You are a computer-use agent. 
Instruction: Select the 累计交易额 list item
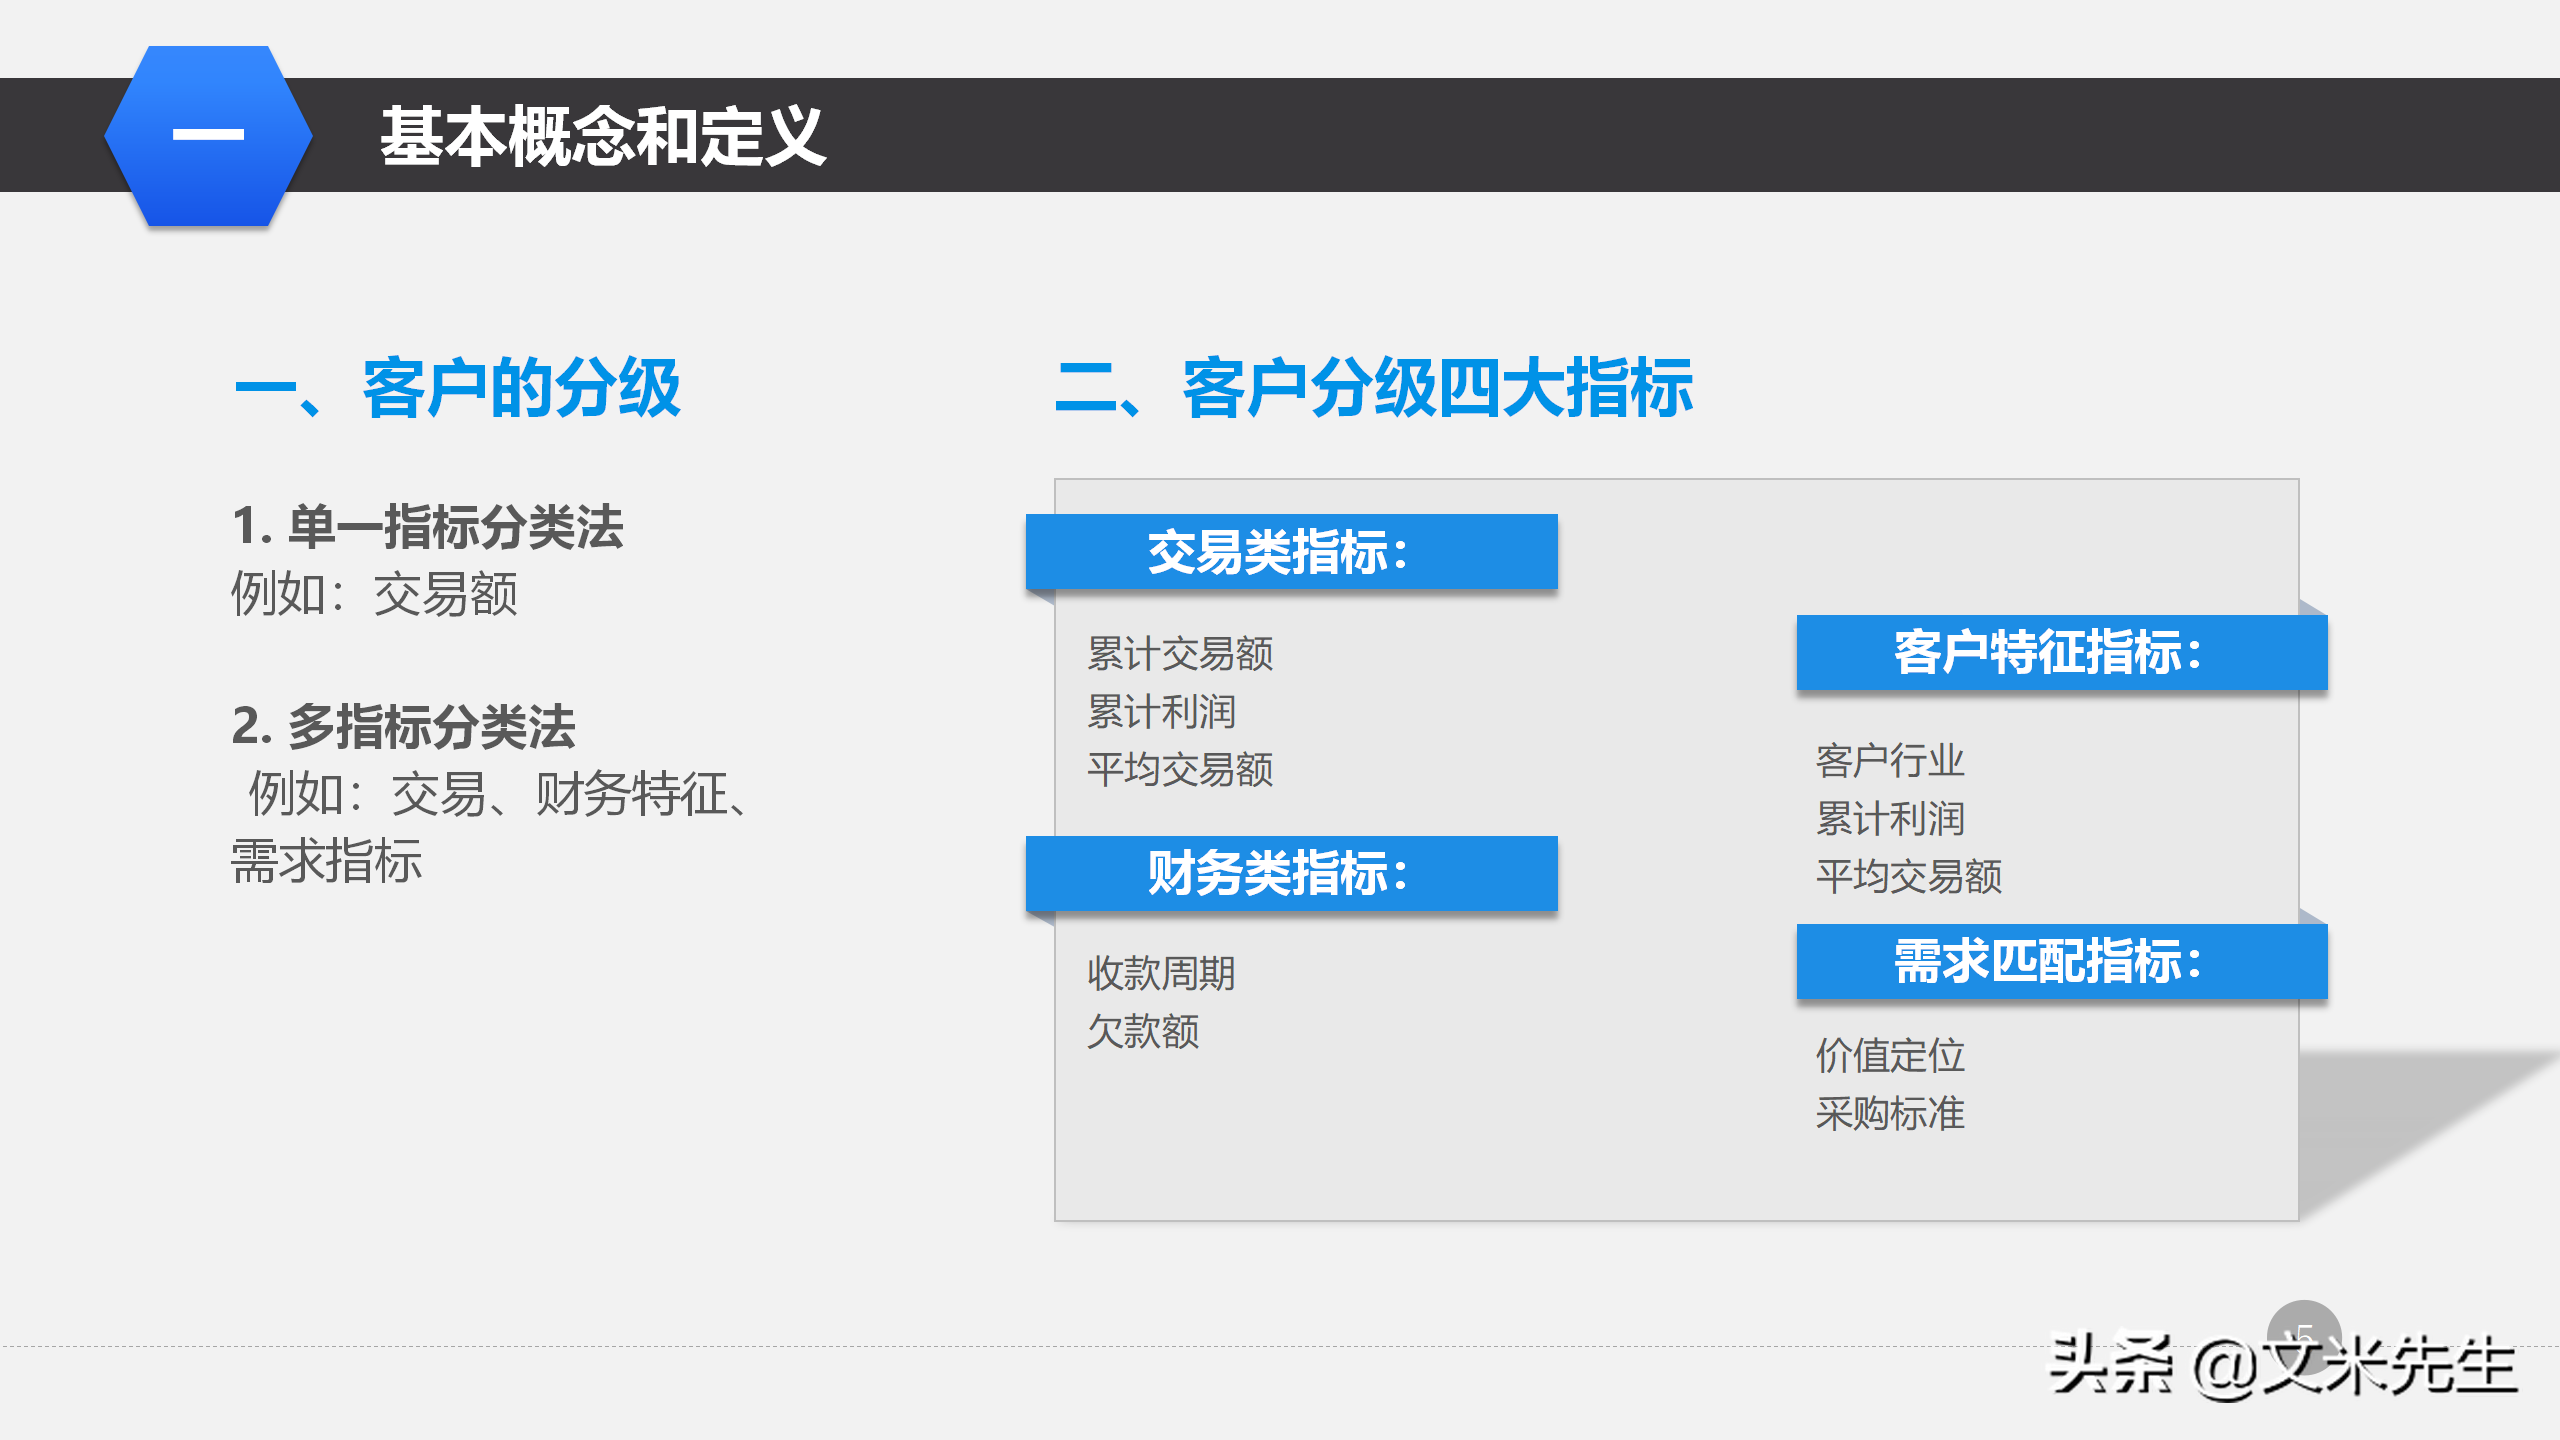(x=1180, y=652)
